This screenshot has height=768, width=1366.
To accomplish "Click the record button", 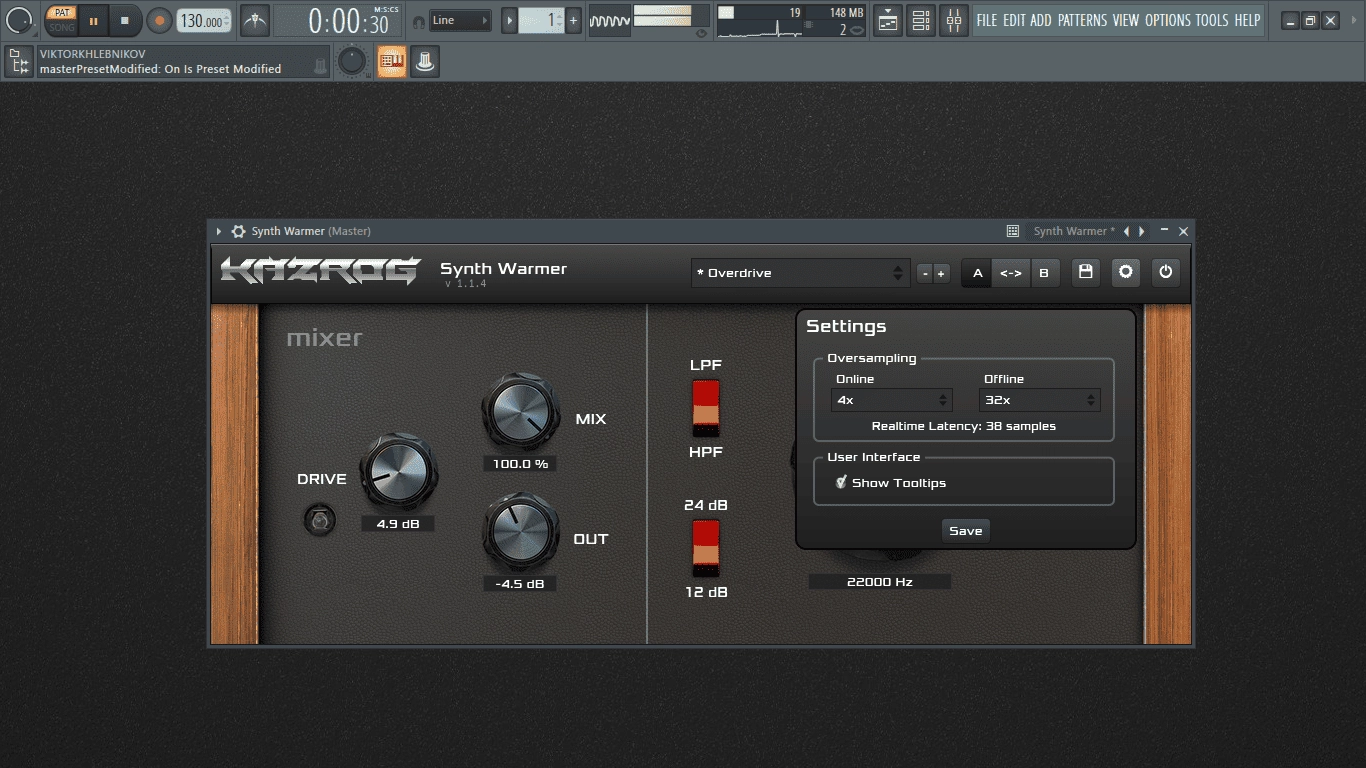I will click(x=159, y=20).
